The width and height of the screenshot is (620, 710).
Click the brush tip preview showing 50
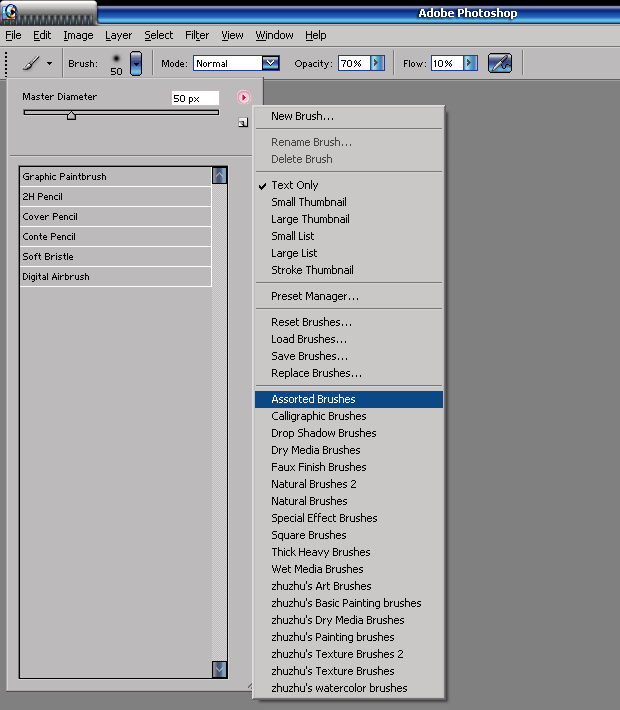click(x=116, y=64)
